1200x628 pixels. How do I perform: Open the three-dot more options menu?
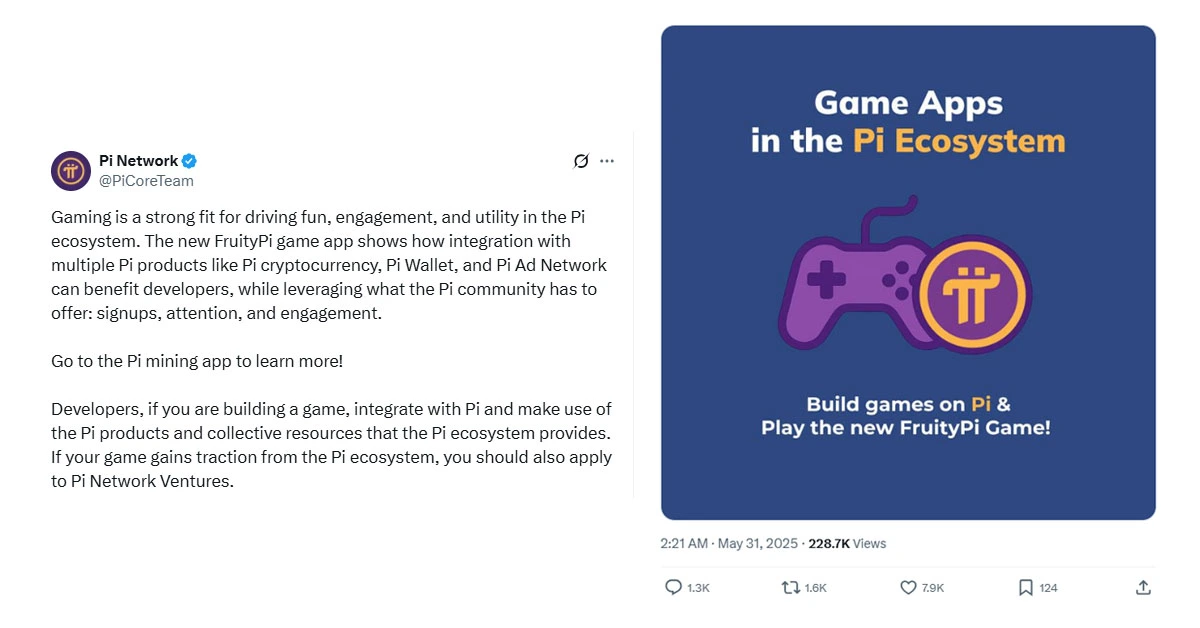point(607,161)
